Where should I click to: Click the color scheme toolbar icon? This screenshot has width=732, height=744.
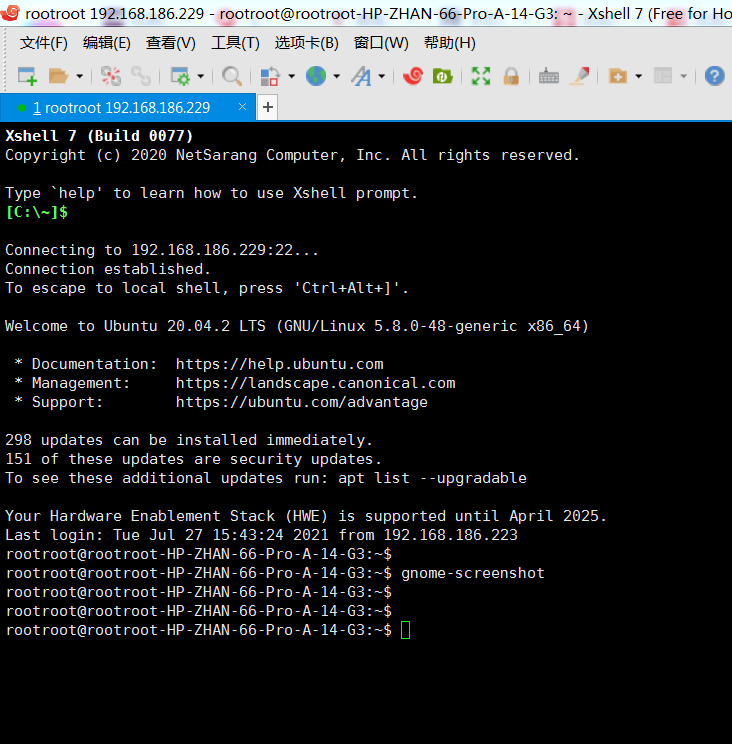[270, 76]
